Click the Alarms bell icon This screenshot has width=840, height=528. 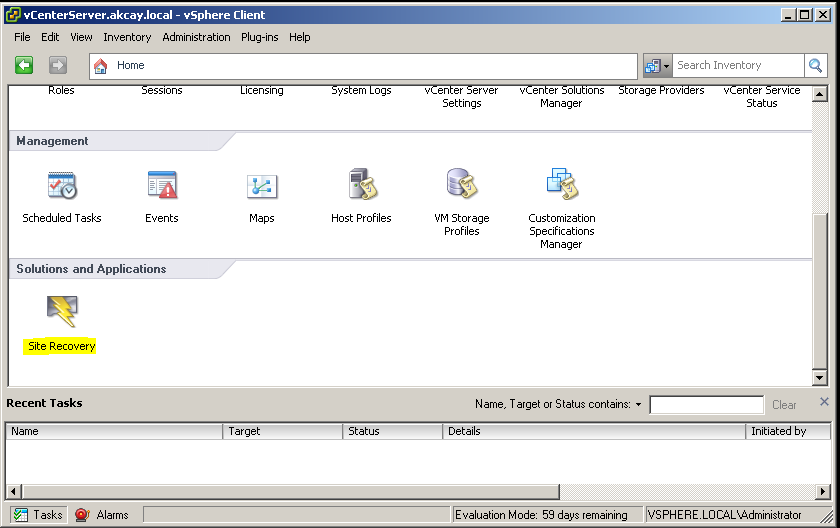tap(82, 515)
